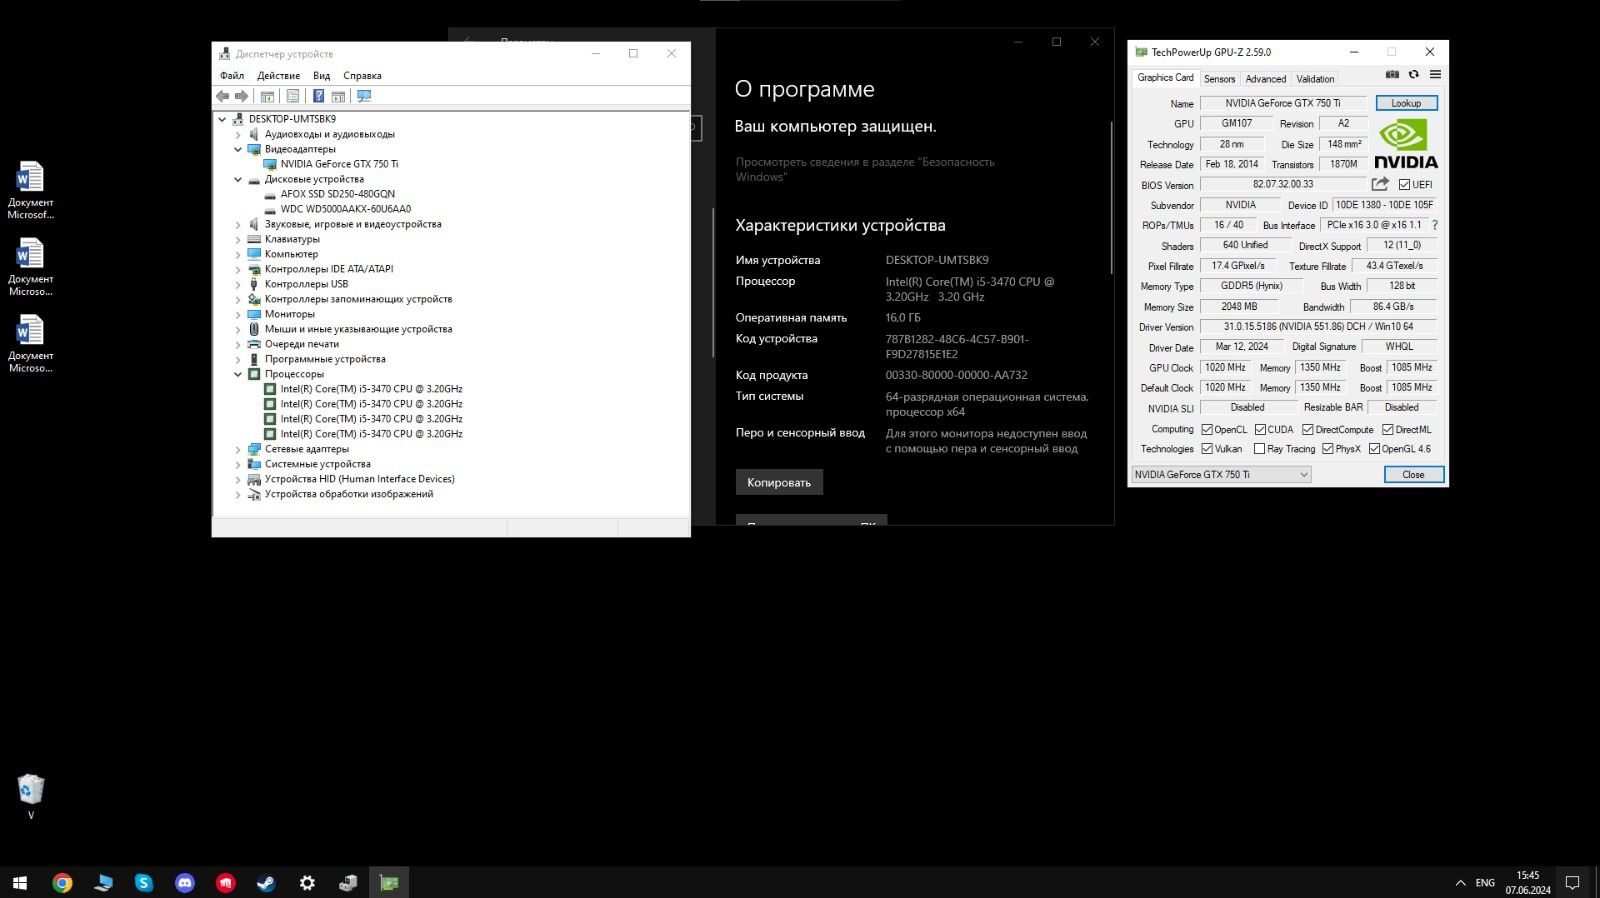Show hidden tray icons with the chevron
The width and height of the screenshot is (1600, 898).
pyautogui.click(x=1460, y=883)
